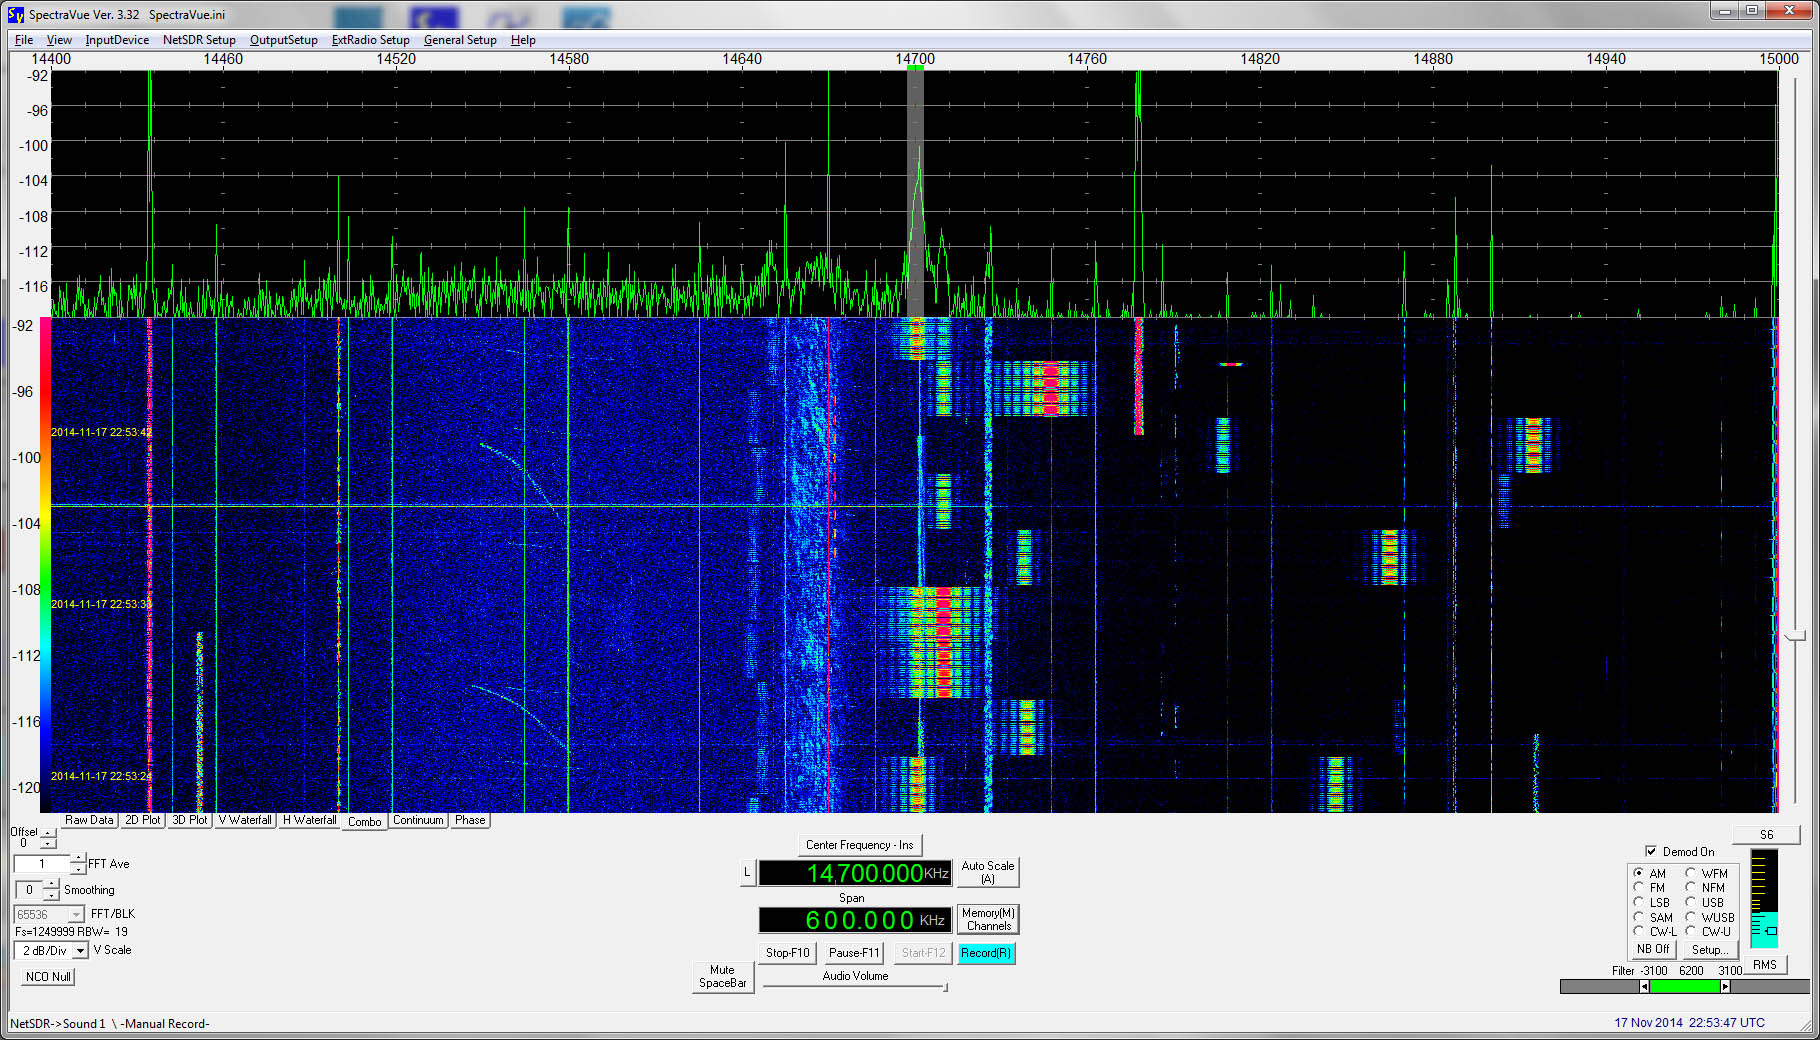Click the left filter edge arrow handle
Image resolution: width=1820 pixels, height=1040 pixels.
pyautogui.click(x=1644, y=987)
